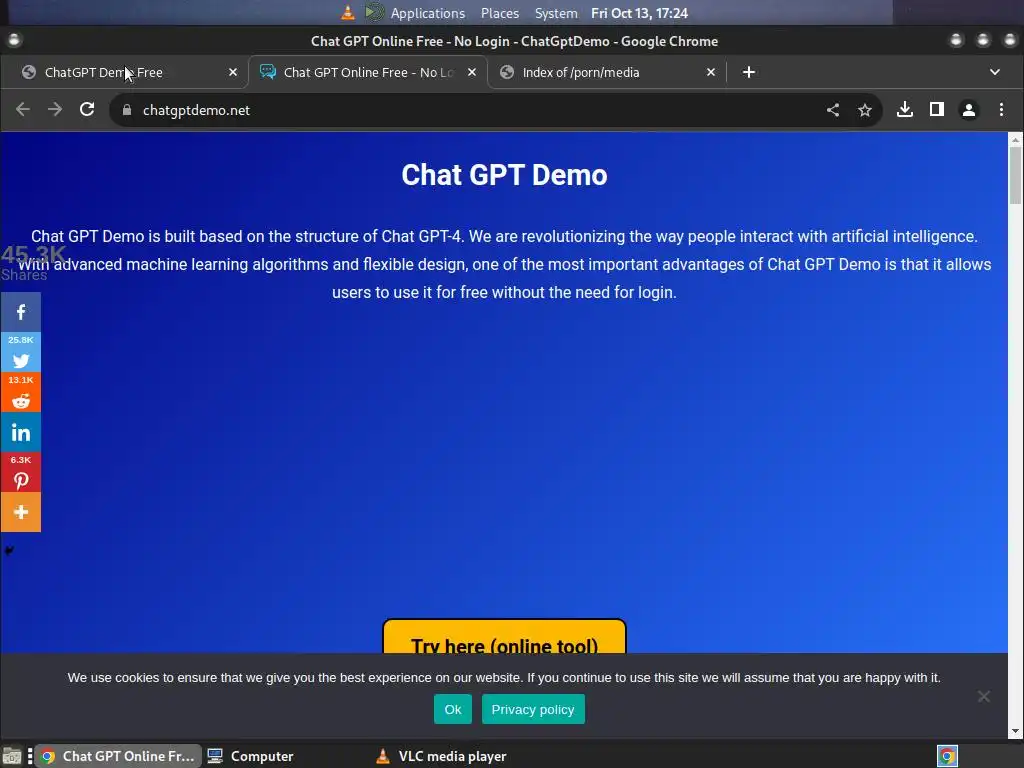Screen dimensions: 1024x768
Task: Collapse the share sidebar arrow
Action: [8, 550]
